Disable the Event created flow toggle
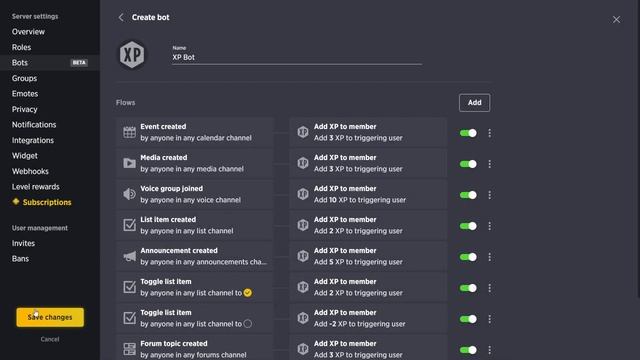This screenshot has height=360, width=640. pyautogui.click(x=468, y=133)
